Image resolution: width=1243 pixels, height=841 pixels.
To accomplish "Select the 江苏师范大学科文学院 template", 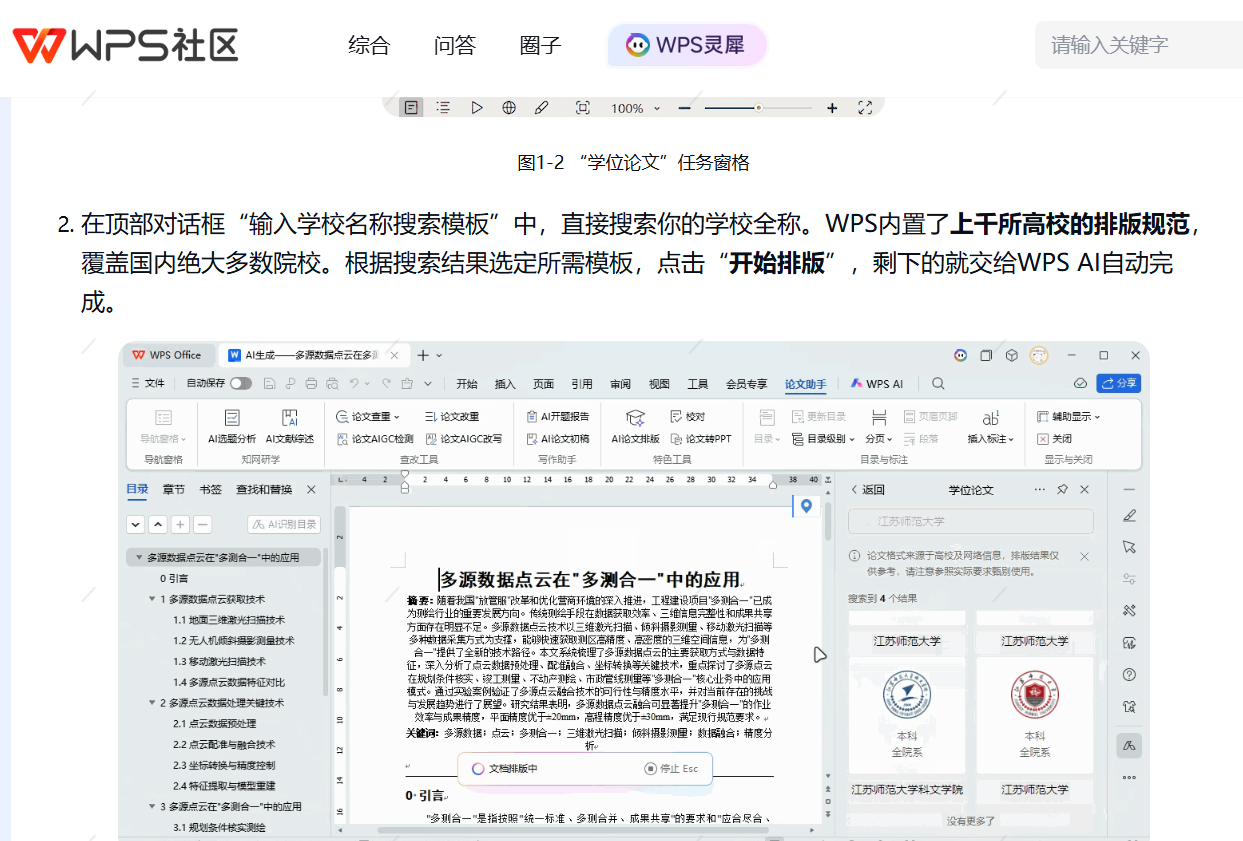I will (x=907, y=790).
